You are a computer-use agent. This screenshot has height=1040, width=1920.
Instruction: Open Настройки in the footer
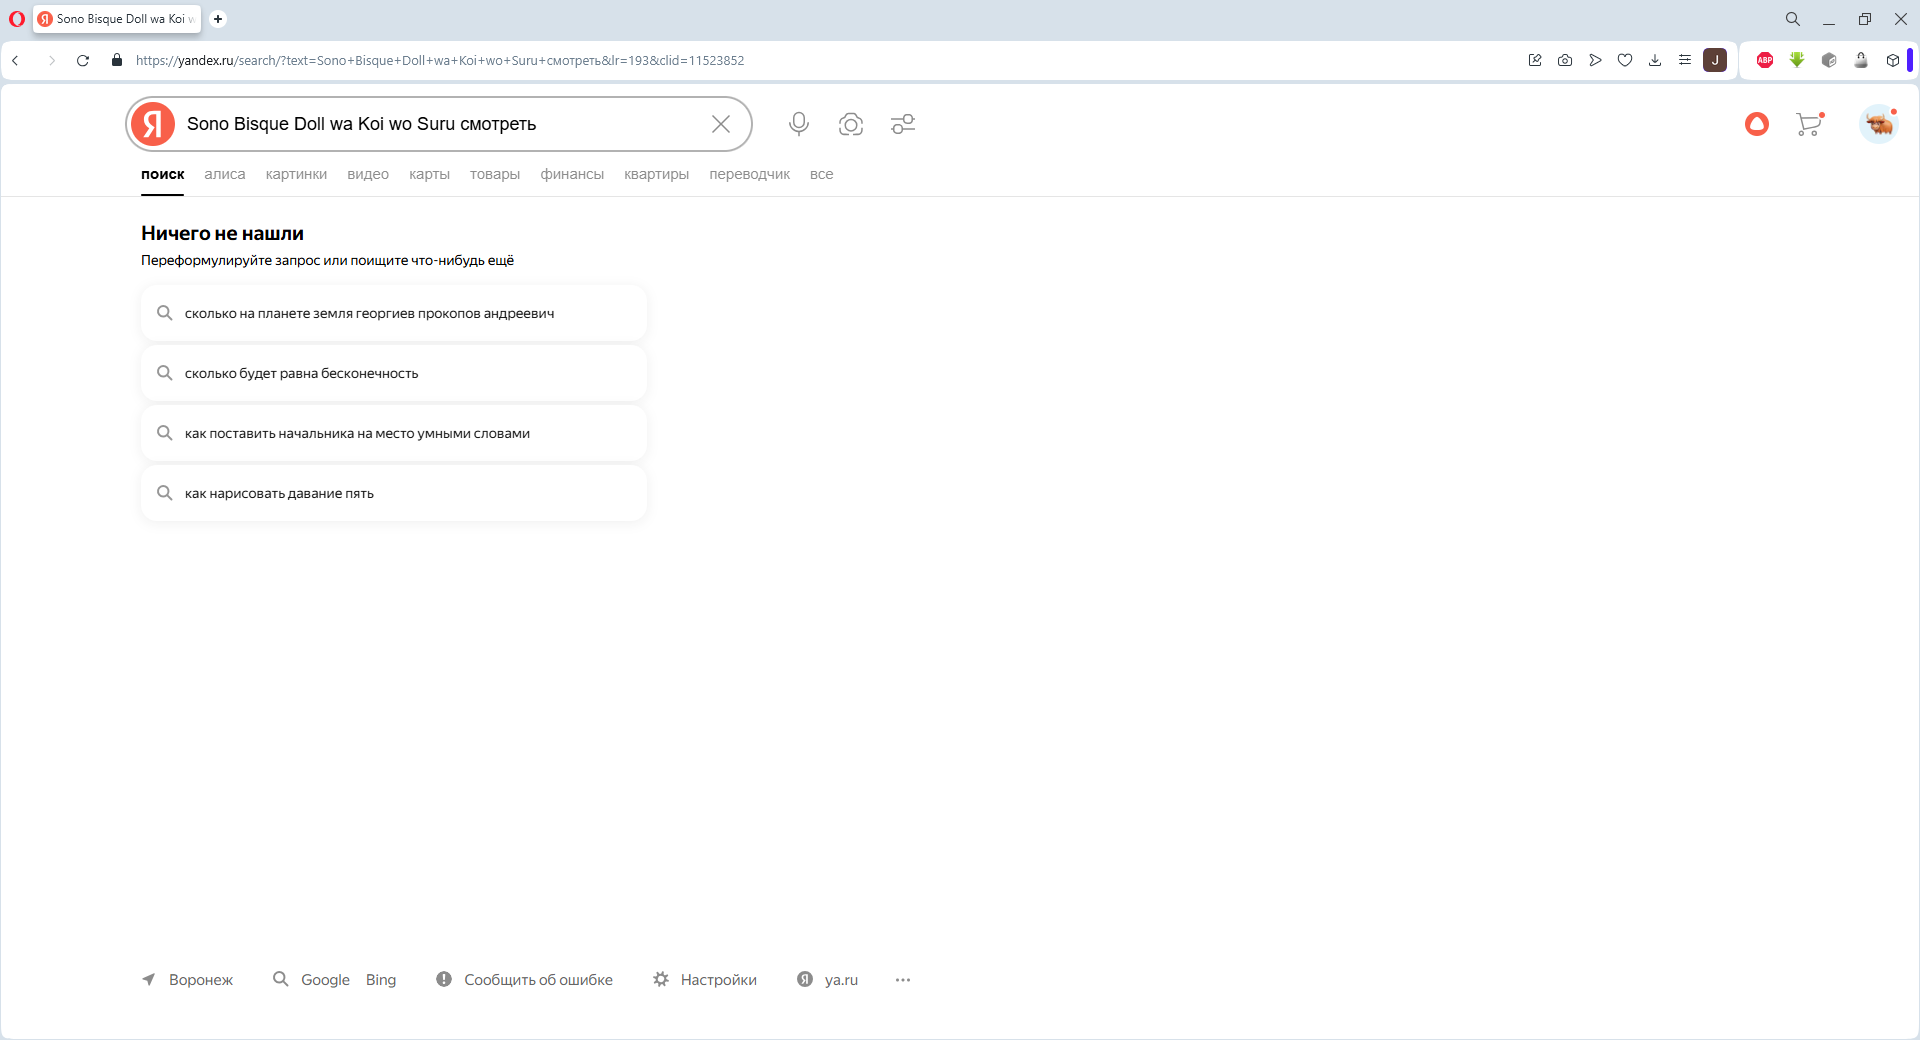pos(718,980)
